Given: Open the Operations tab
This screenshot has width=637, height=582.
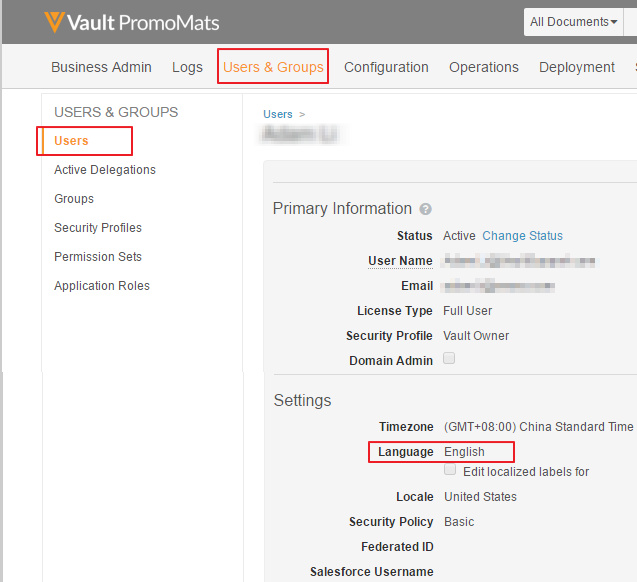Looking at the screenshot, I should (483, 67).
